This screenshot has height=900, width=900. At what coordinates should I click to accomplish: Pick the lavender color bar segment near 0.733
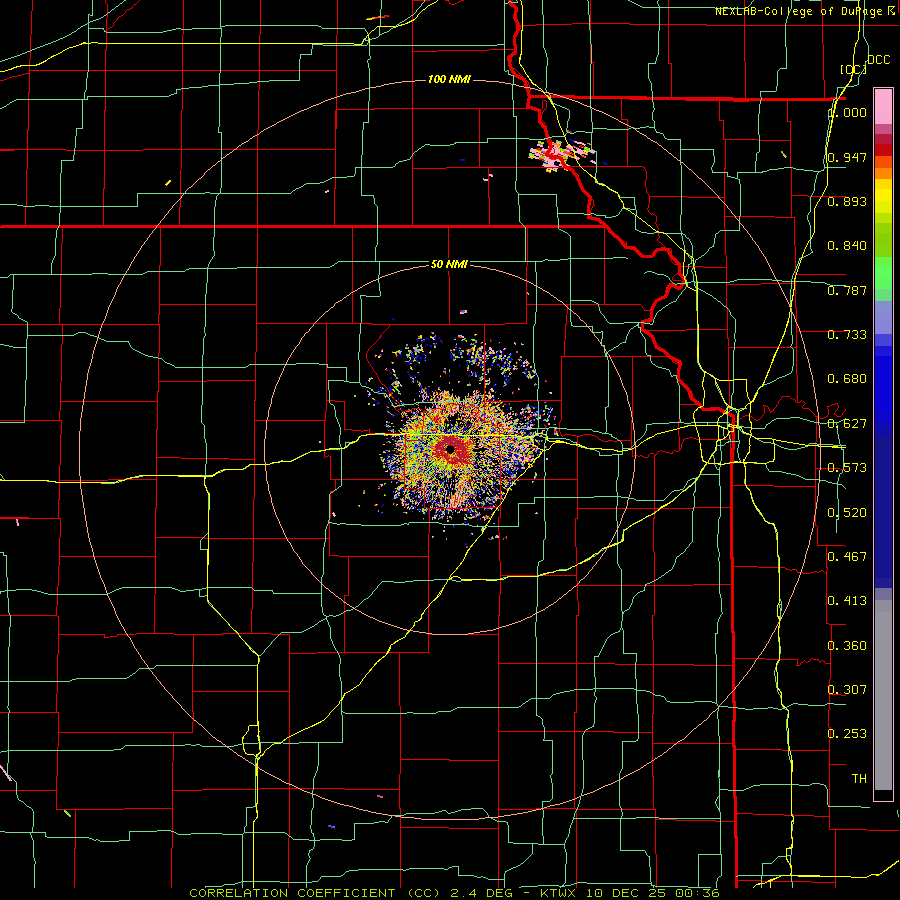(883, 323)
